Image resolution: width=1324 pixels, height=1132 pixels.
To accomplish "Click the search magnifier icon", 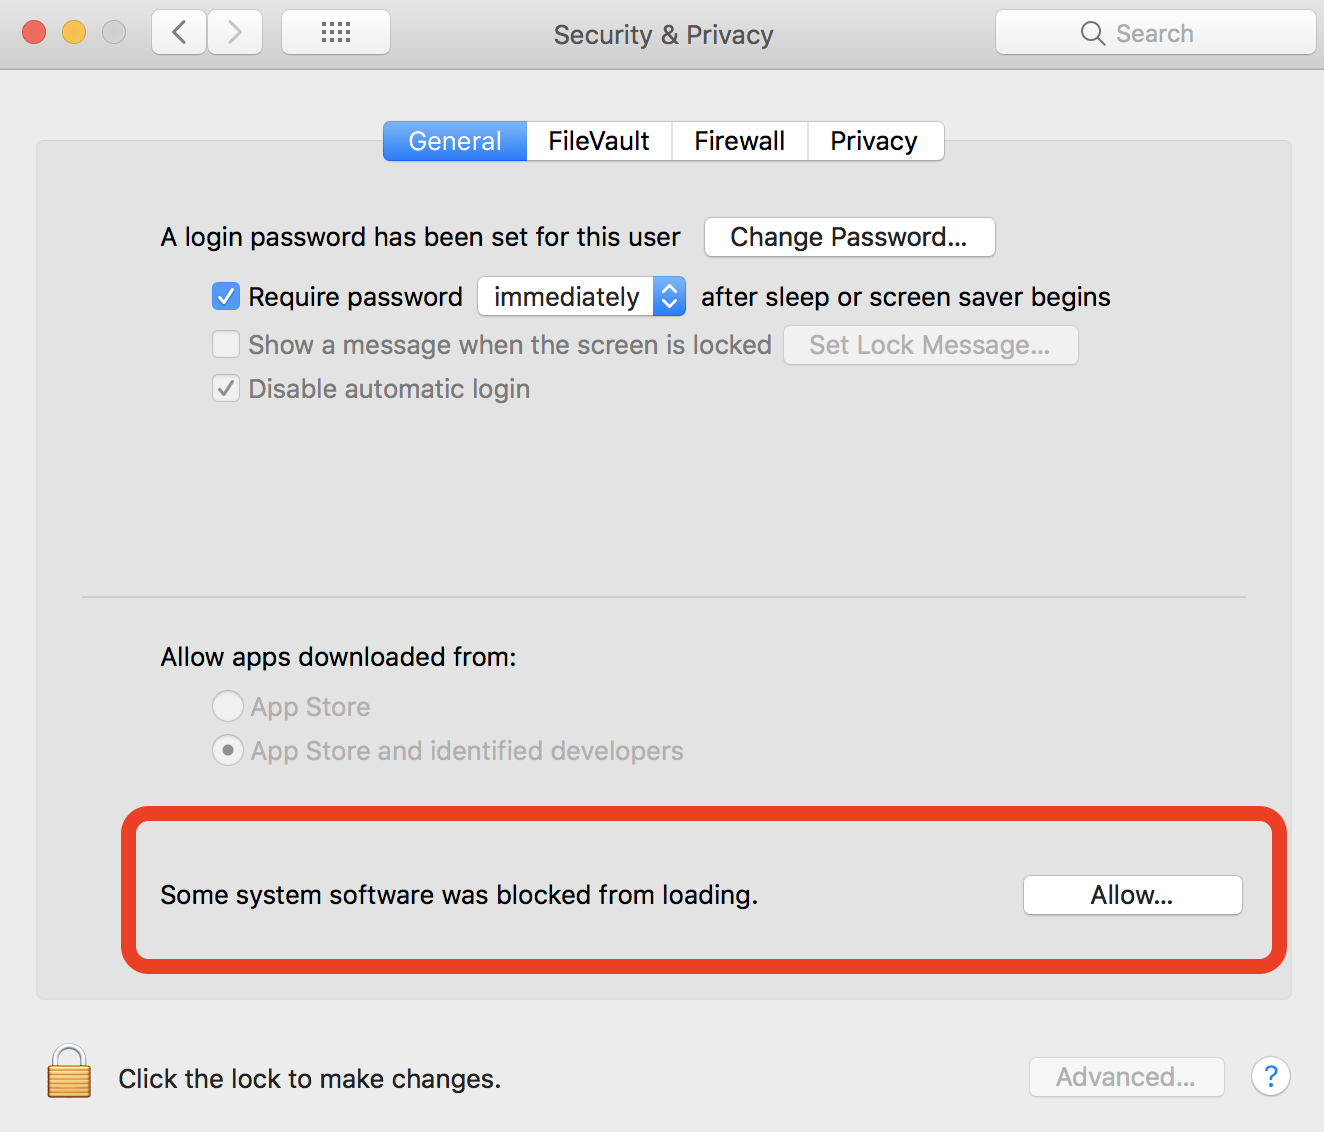I will coord(1092,34).
